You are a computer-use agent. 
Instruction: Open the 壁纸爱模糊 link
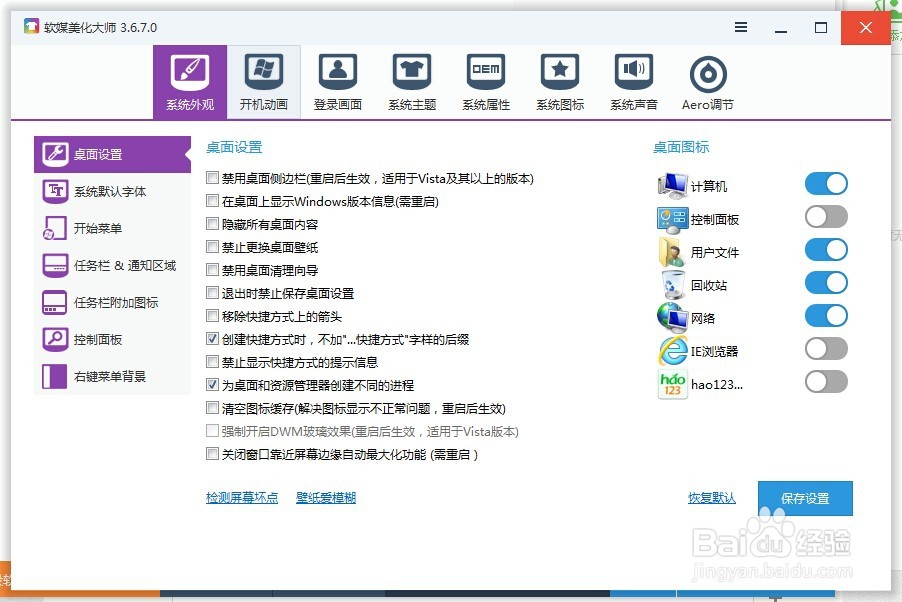point(326,497)
